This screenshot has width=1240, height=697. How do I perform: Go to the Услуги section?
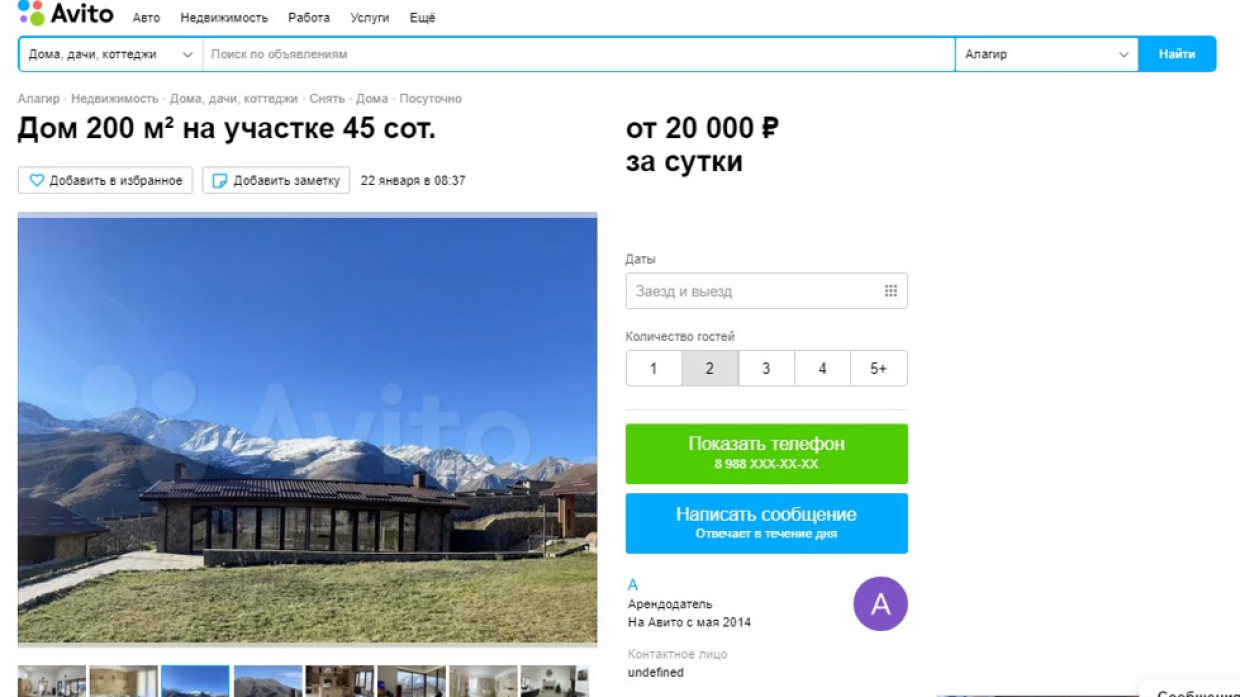(x=370, y=18)
